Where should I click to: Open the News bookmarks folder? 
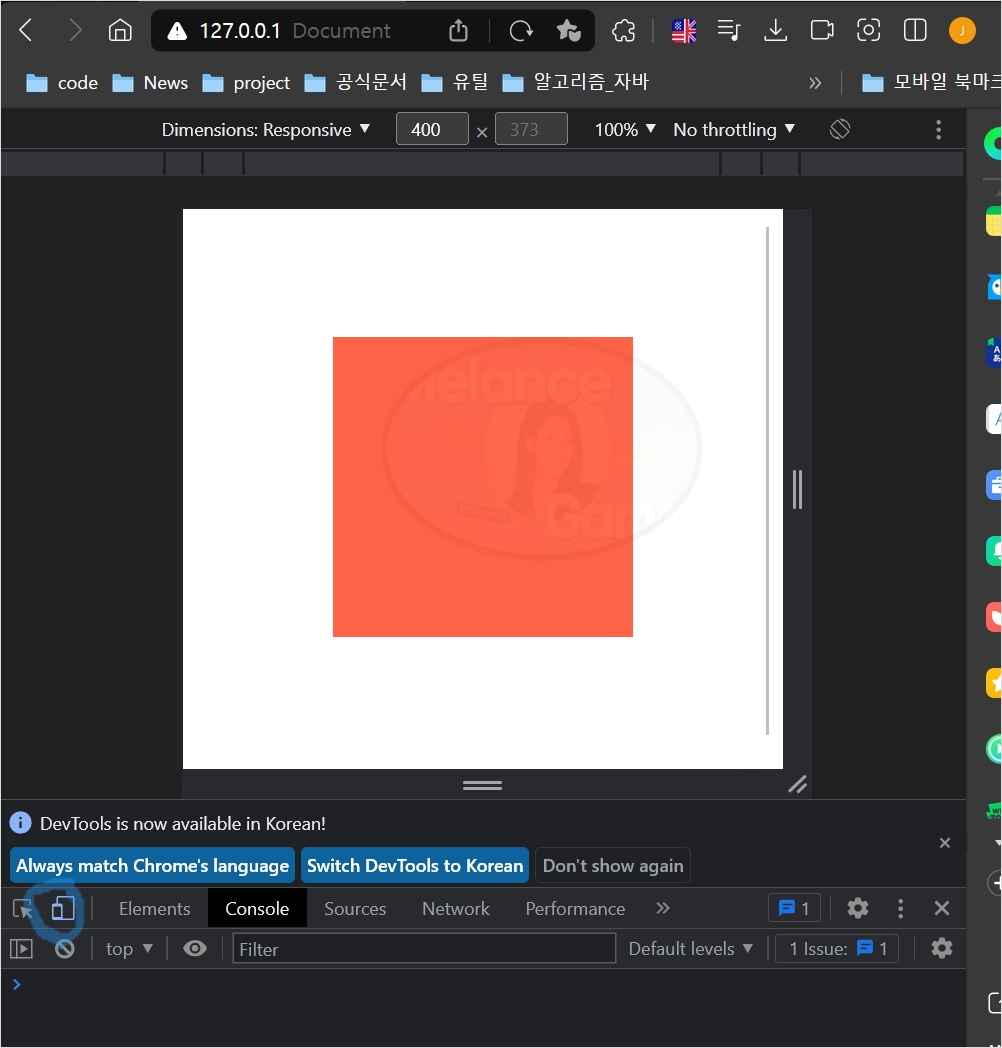click(150, 83)
